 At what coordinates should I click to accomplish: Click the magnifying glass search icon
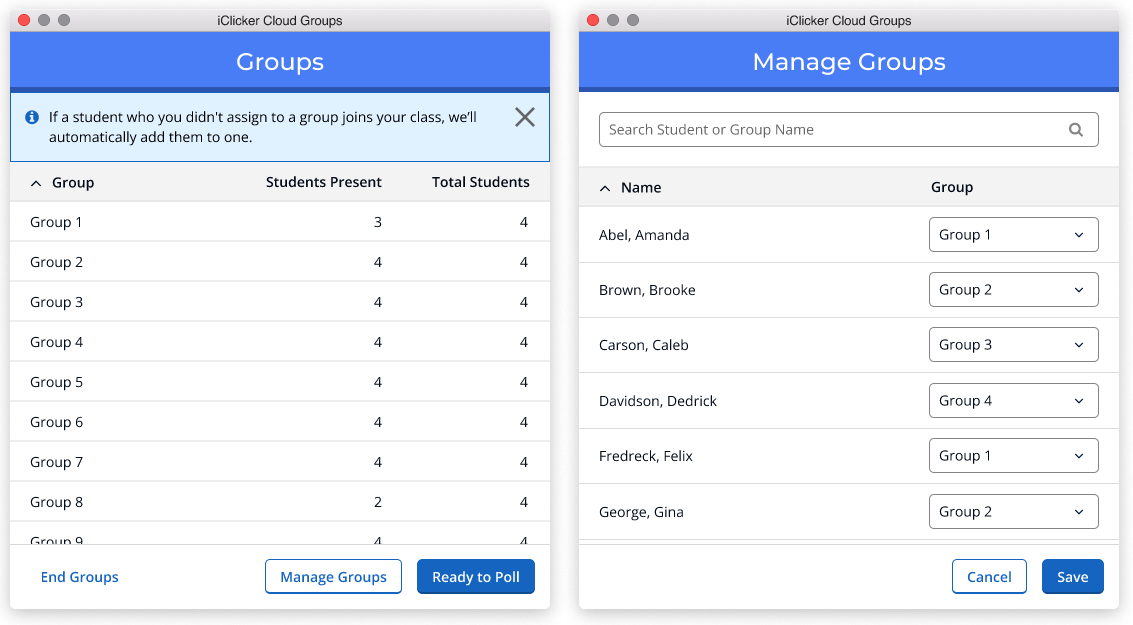(1076, 129)
